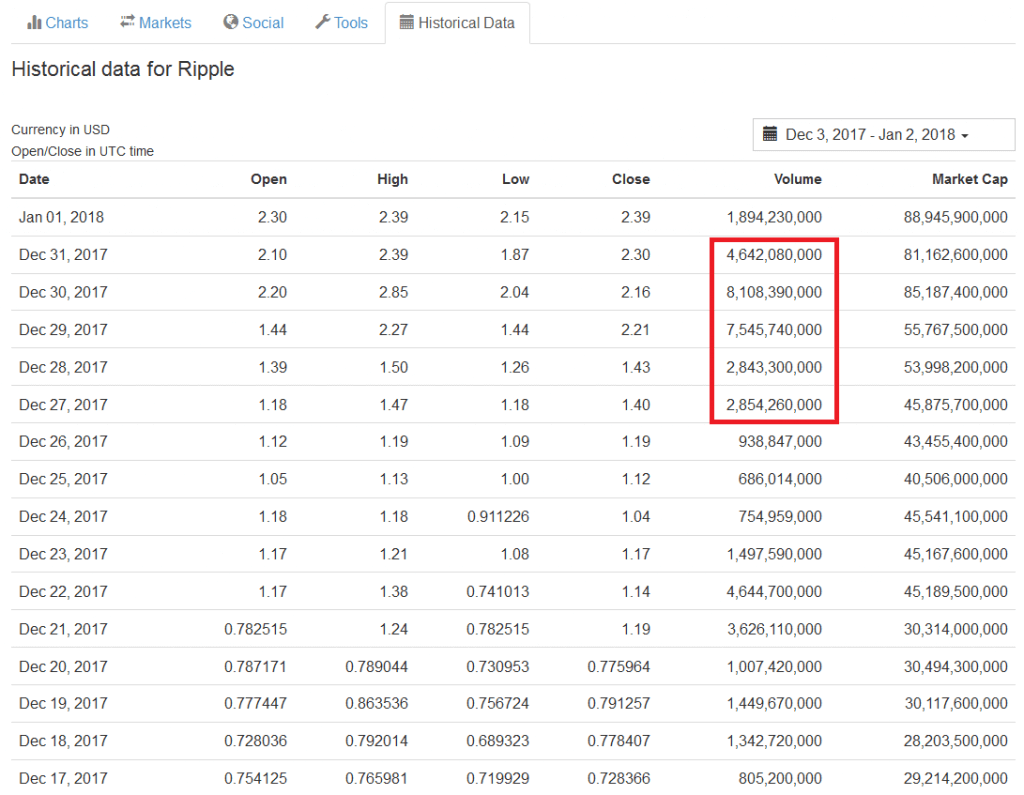The width and height of the screenshot is (1024, 795).
Task: Select the Historical Data tab
Action: tap(457, 23)
